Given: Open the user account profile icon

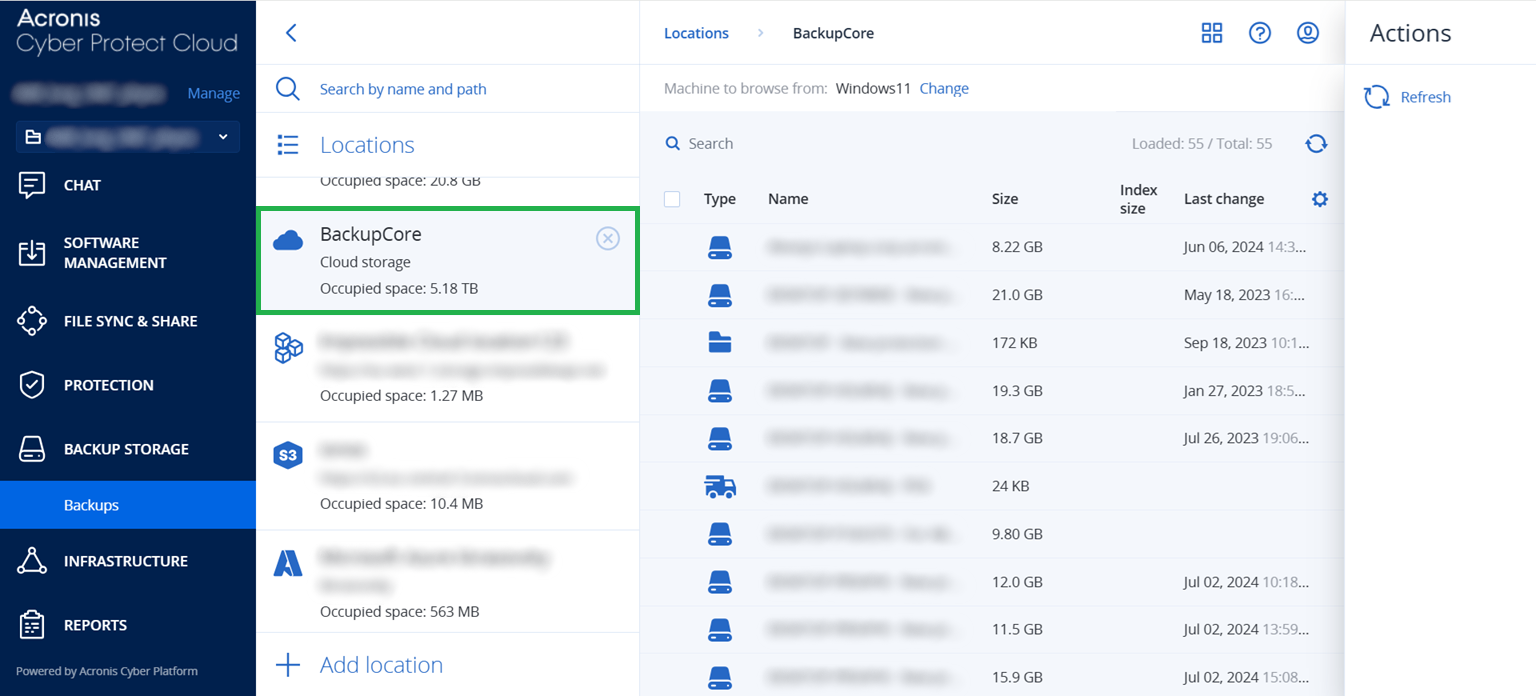Looking at the screenshot, I should (1307, 33).
